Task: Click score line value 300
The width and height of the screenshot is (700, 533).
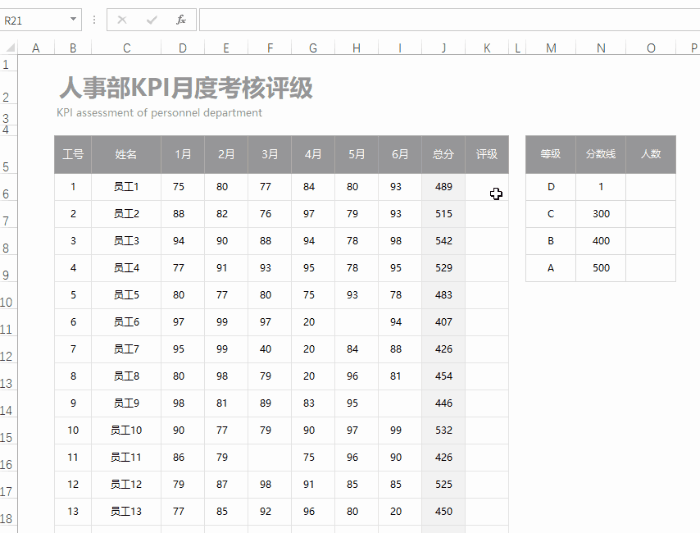Action: (x=601, y=214)
